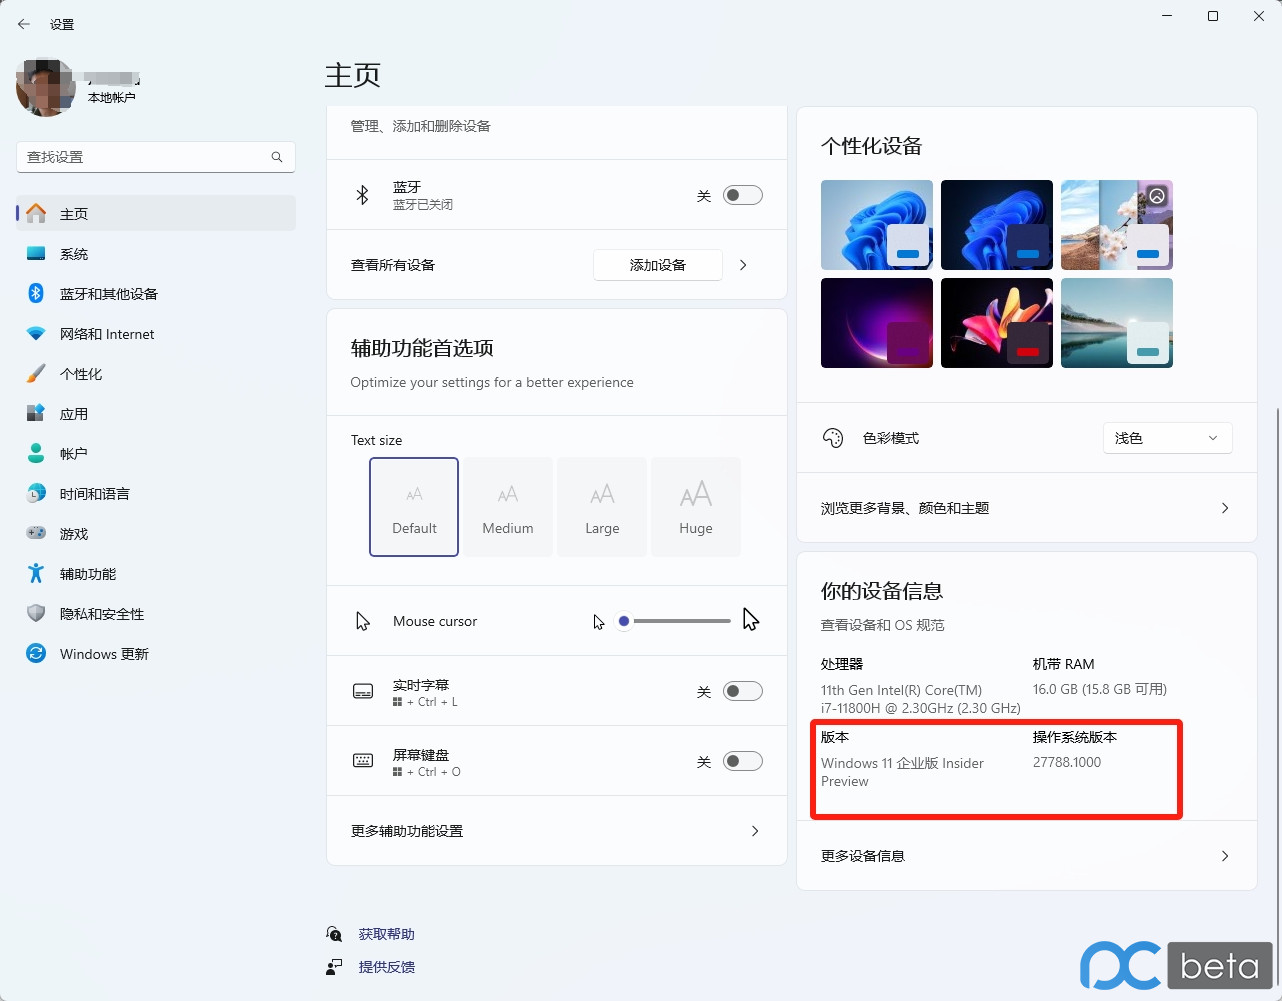Viewport: 1282px width, 1001px height.
Task: Select the dark blue bloom theme thumbnail
Action: pos(997,225)
